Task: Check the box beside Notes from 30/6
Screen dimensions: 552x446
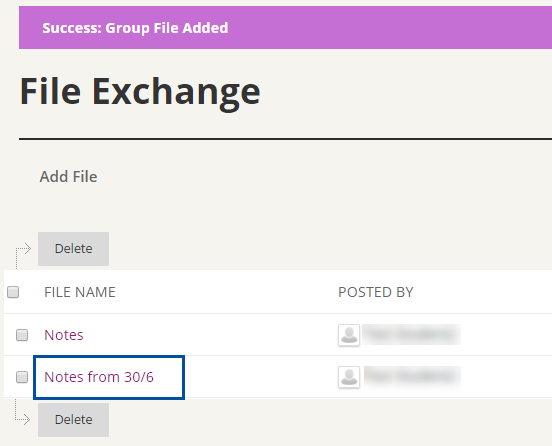Action: coord(22,377)
